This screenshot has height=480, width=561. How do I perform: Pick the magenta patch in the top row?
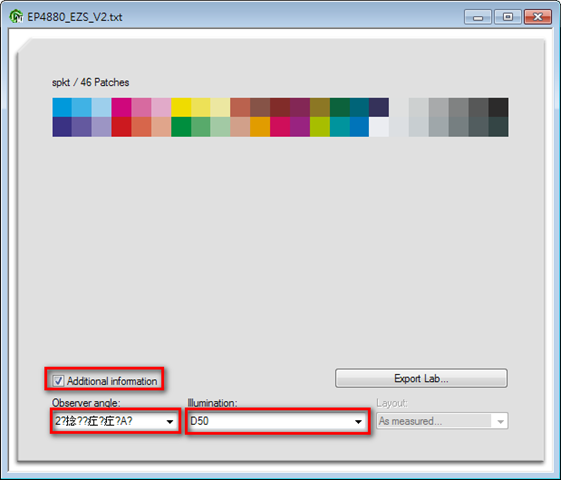(x=121, y=107)
